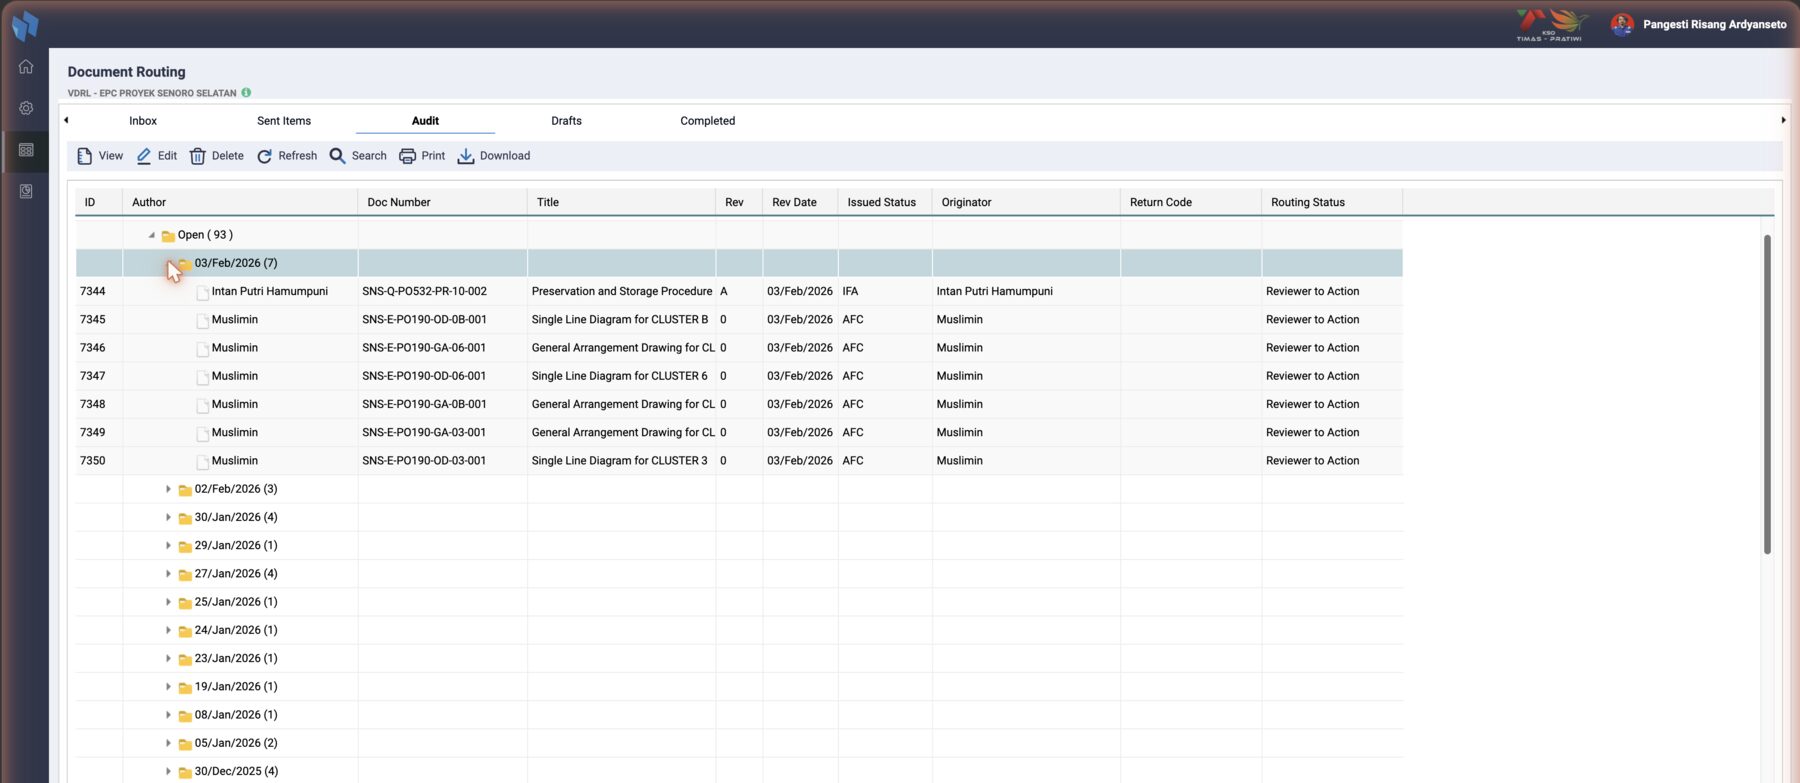This screenshot has width=1800, height=783.
Task: Switch to the Sent Items tab
Action: click(284, 121)
